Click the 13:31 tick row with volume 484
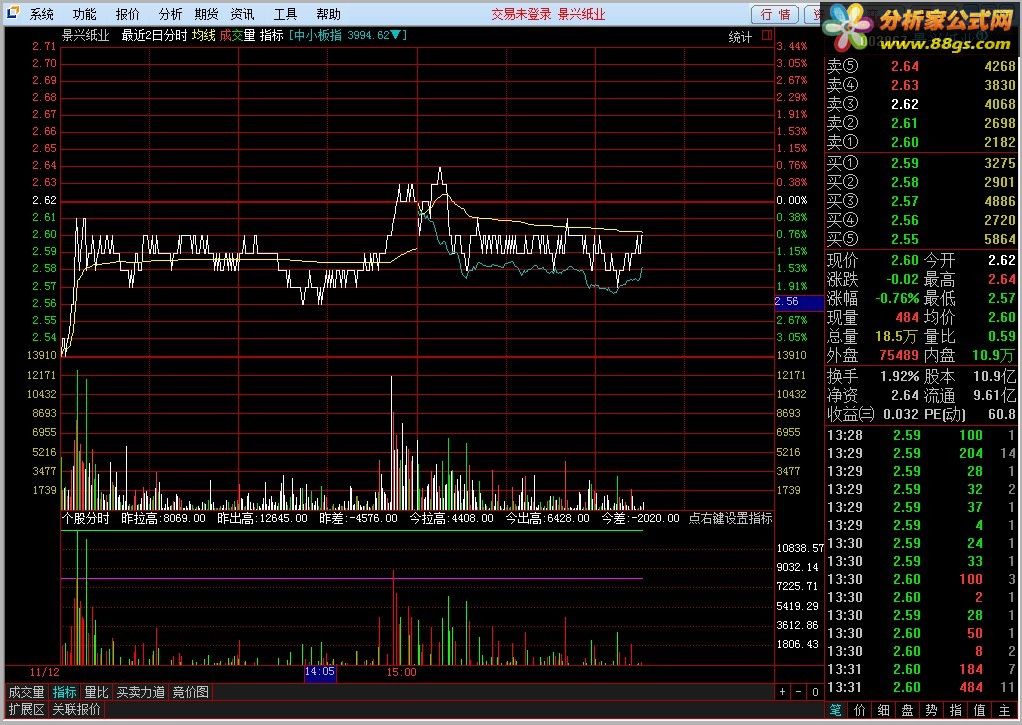The height and width of the screenshot is (725, 1022). pyautogui.click(x=921, y=687)
